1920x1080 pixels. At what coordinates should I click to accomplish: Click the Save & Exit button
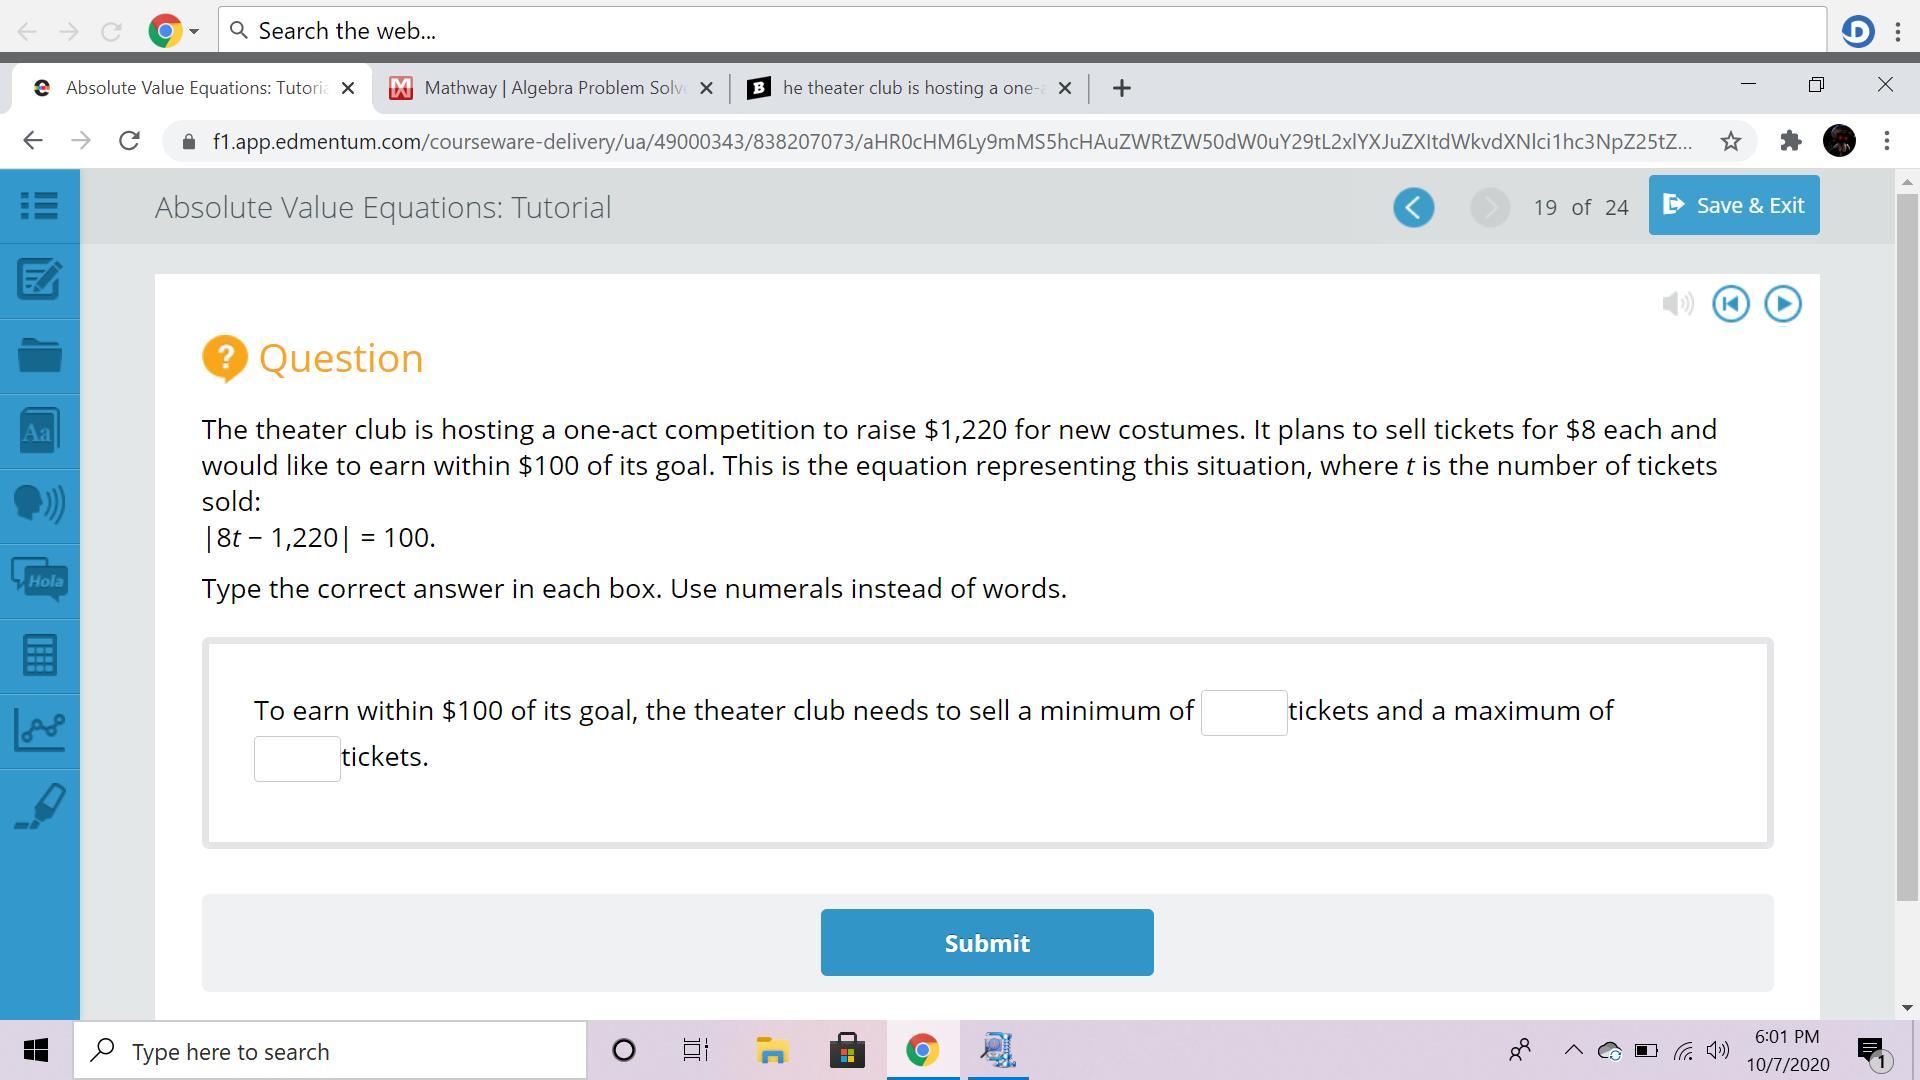pyautogui.click(x=1733, y=205)
